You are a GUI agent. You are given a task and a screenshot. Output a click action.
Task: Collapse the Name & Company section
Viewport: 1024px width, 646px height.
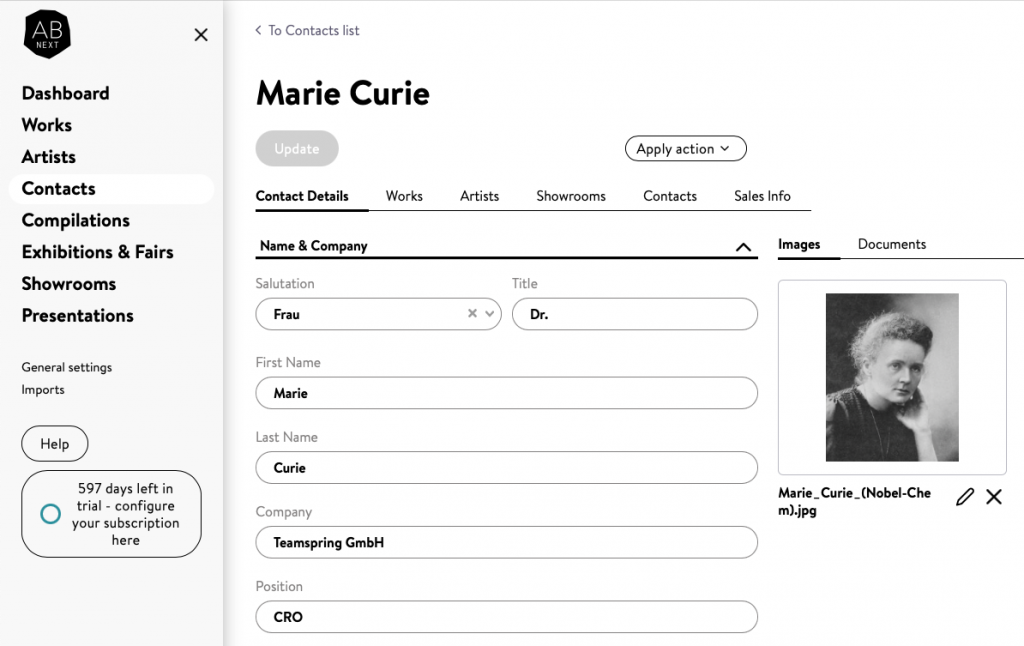(x=743, y=247)
